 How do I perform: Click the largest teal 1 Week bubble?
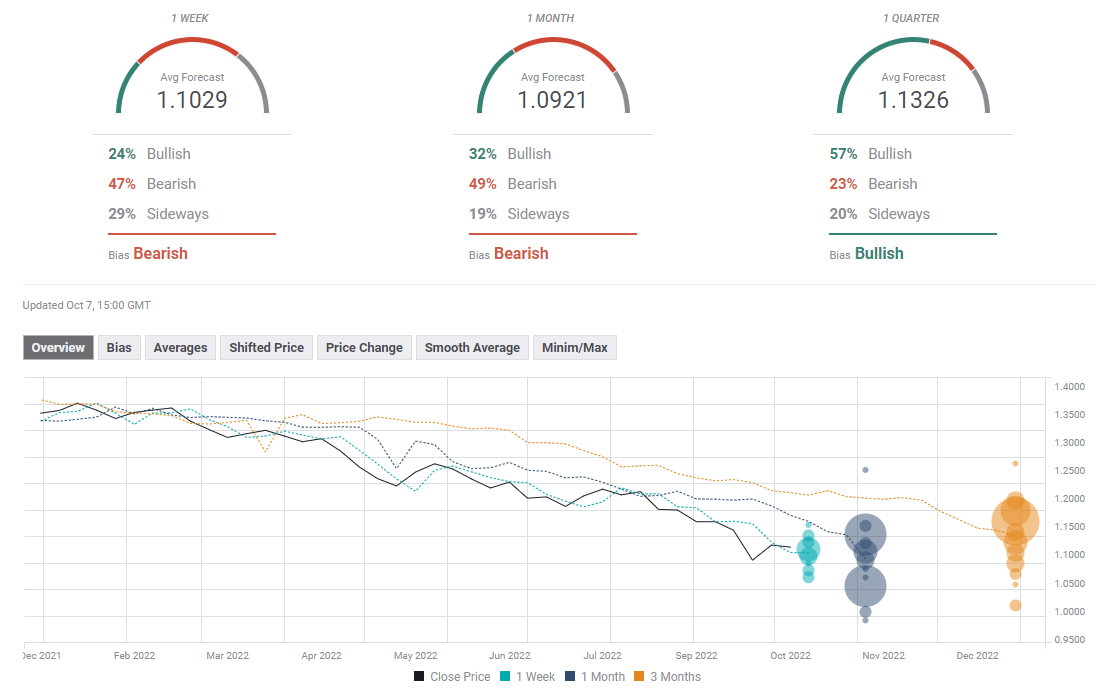point(808,549)
